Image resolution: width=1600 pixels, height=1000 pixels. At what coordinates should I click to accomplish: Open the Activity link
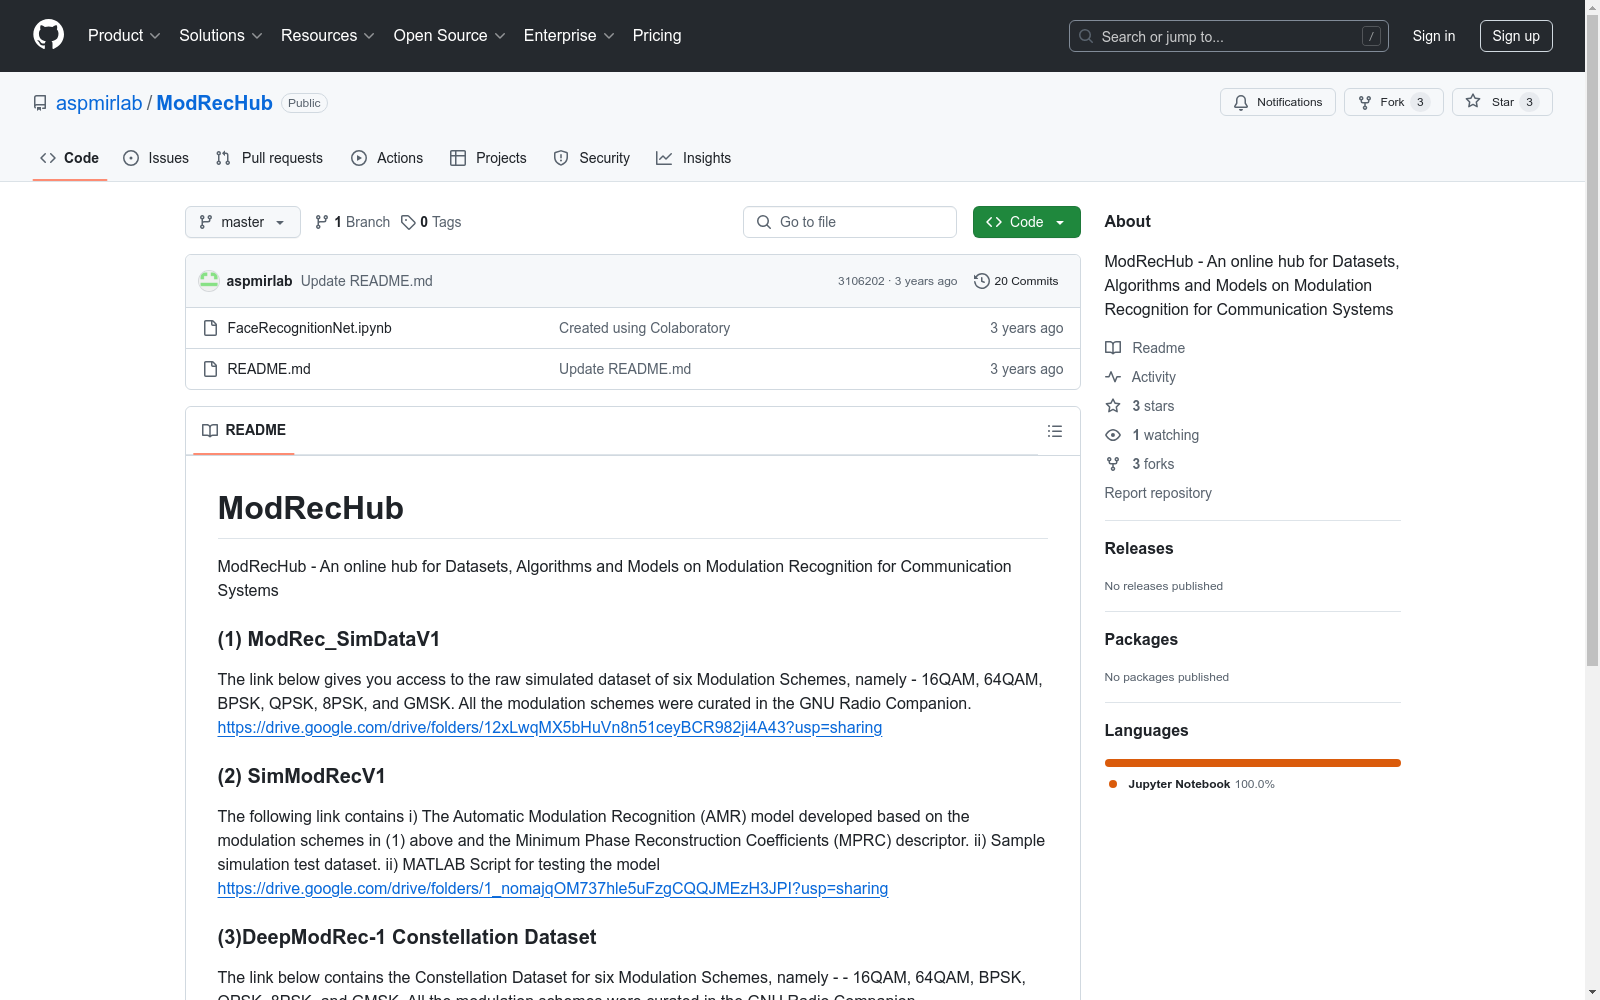1141,377
